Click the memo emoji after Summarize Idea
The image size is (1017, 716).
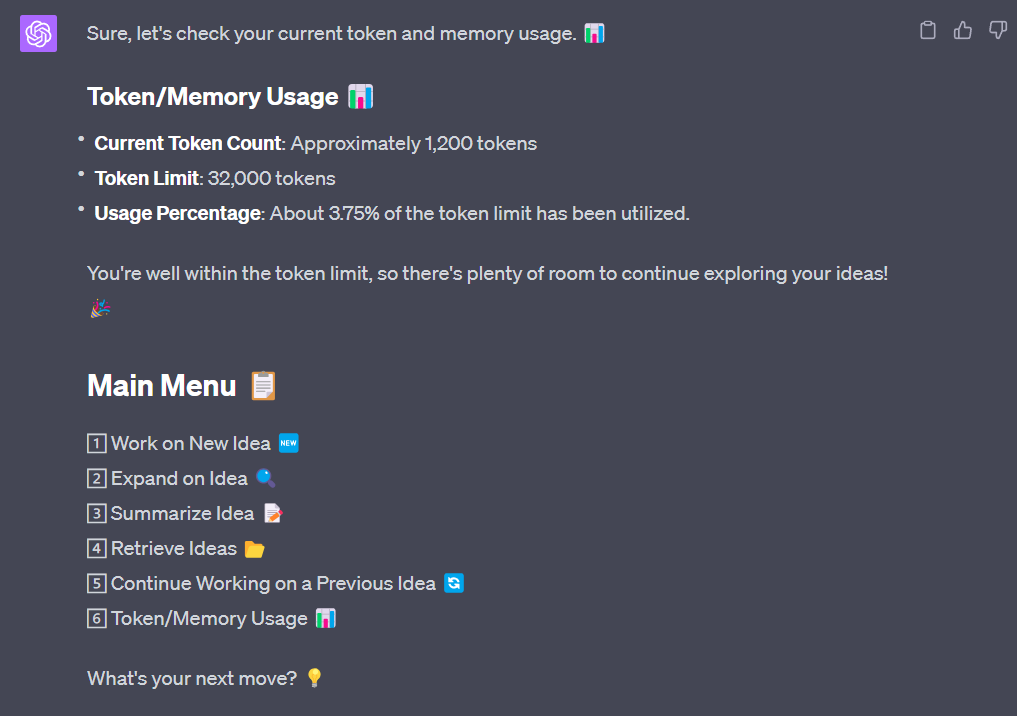coord(273,514)
